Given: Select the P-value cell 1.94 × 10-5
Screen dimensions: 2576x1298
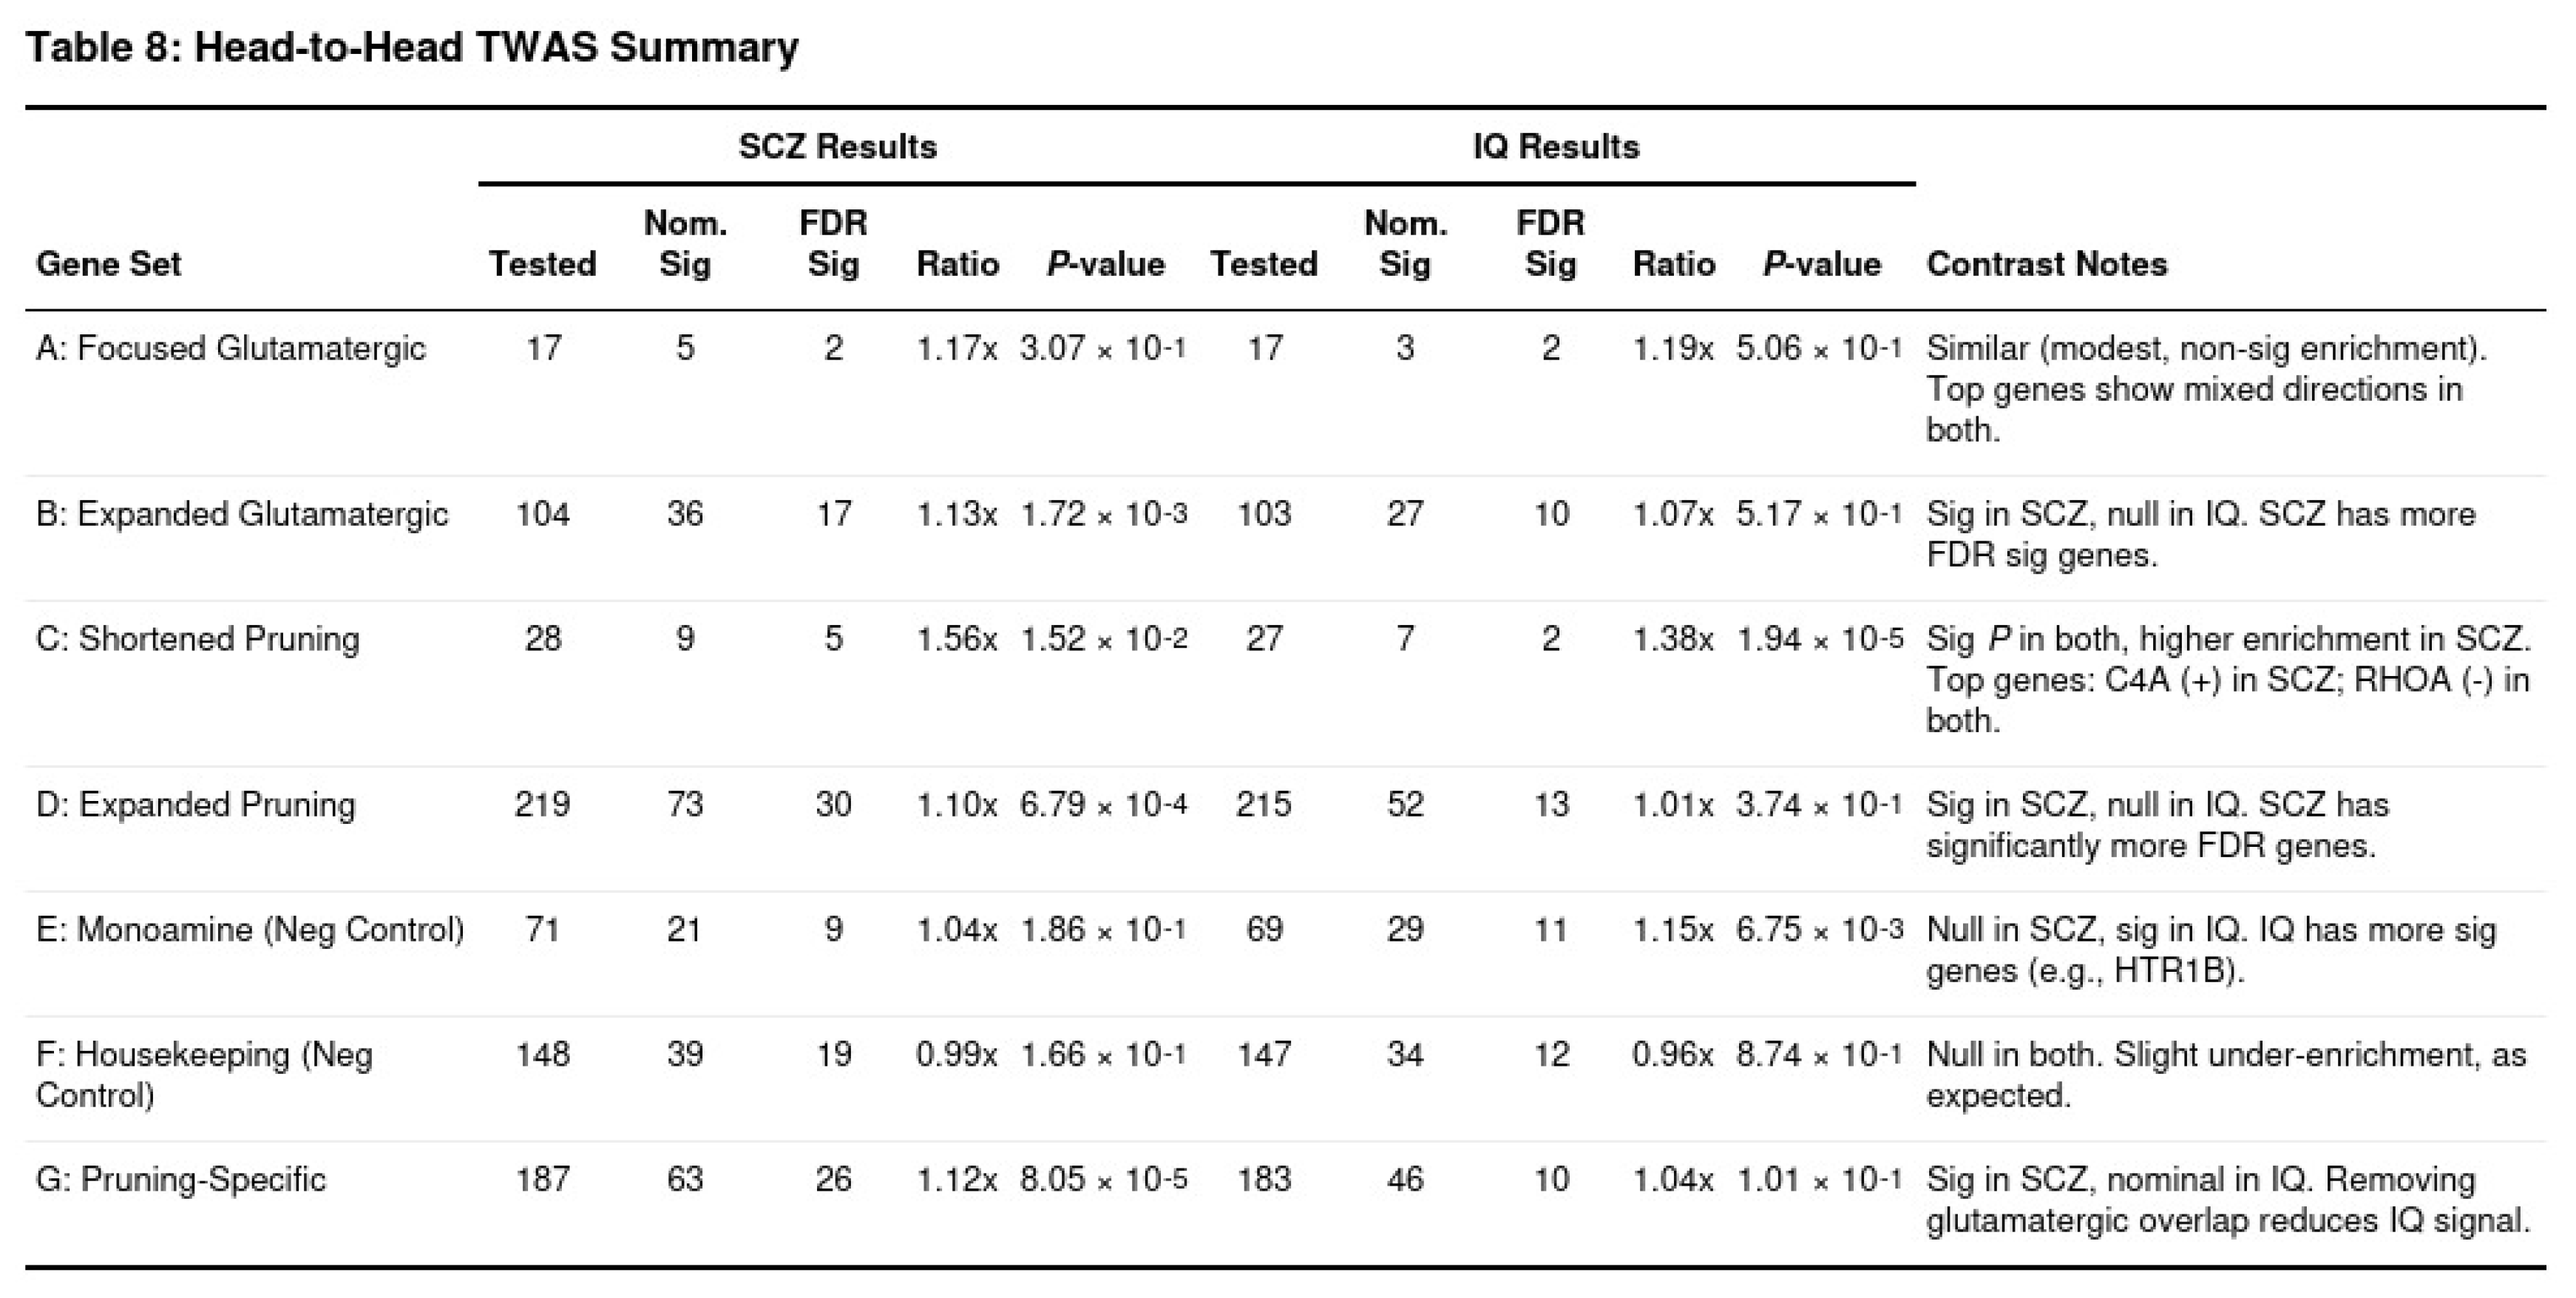Looking at the screenshot, I should (x=1819, y=639).
